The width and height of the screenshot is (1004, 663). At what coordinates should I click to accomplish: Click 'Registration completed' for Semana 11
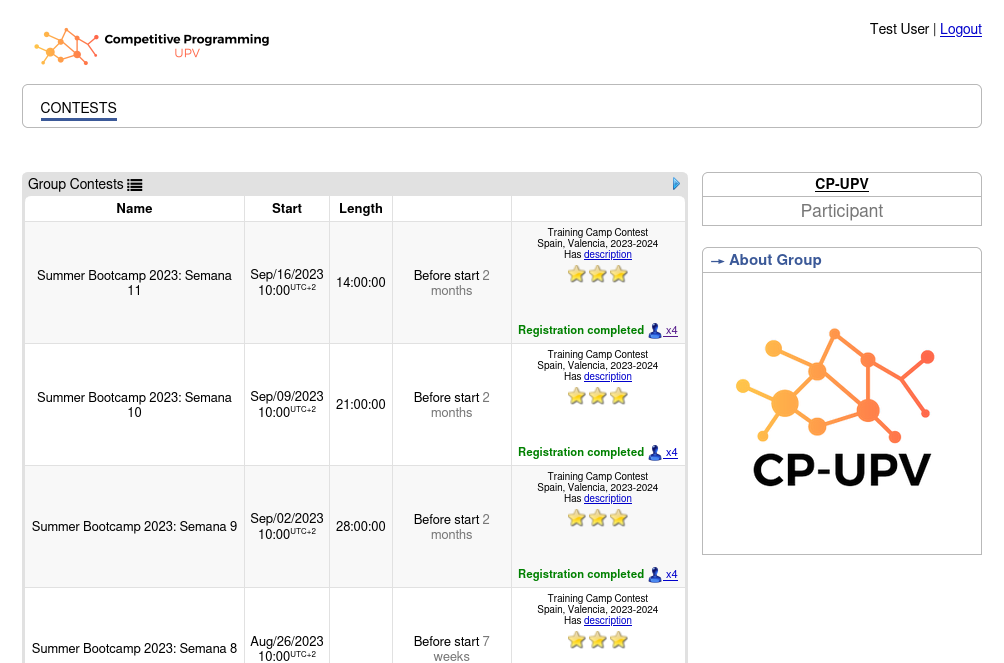coord(581,331)
